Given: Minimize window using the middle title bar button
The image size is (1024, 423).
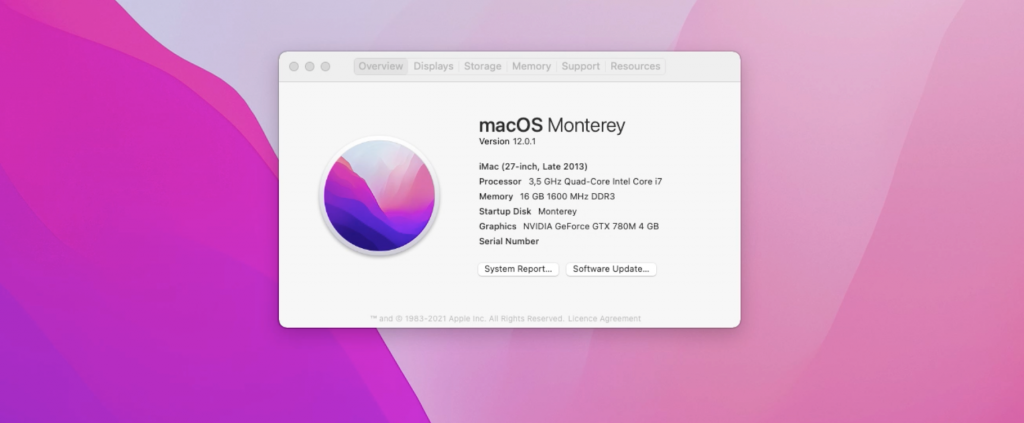Looking at the screenshot, I should click(x=310, y=66).
